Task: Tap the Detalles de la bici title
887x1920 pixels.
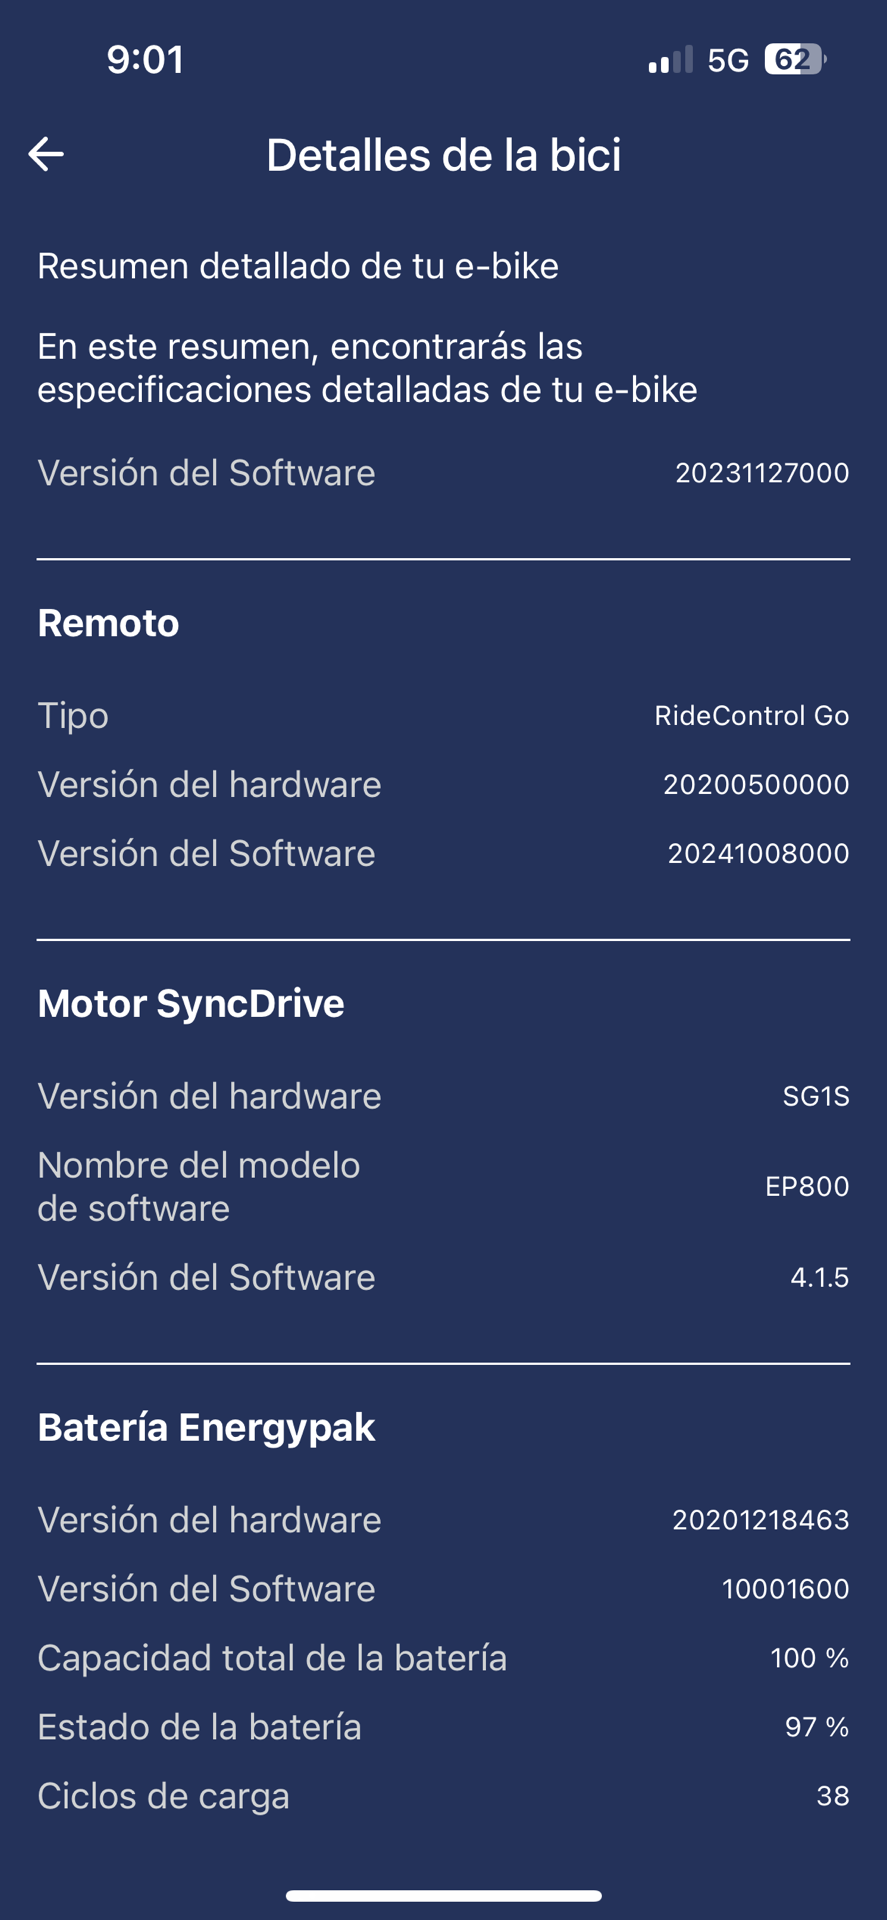Action: (443, 155)
